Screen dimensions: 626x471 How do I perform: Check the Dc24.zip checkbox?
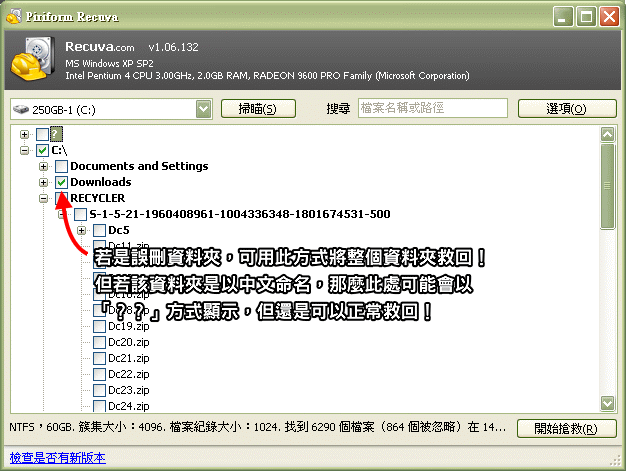(99, 406)
